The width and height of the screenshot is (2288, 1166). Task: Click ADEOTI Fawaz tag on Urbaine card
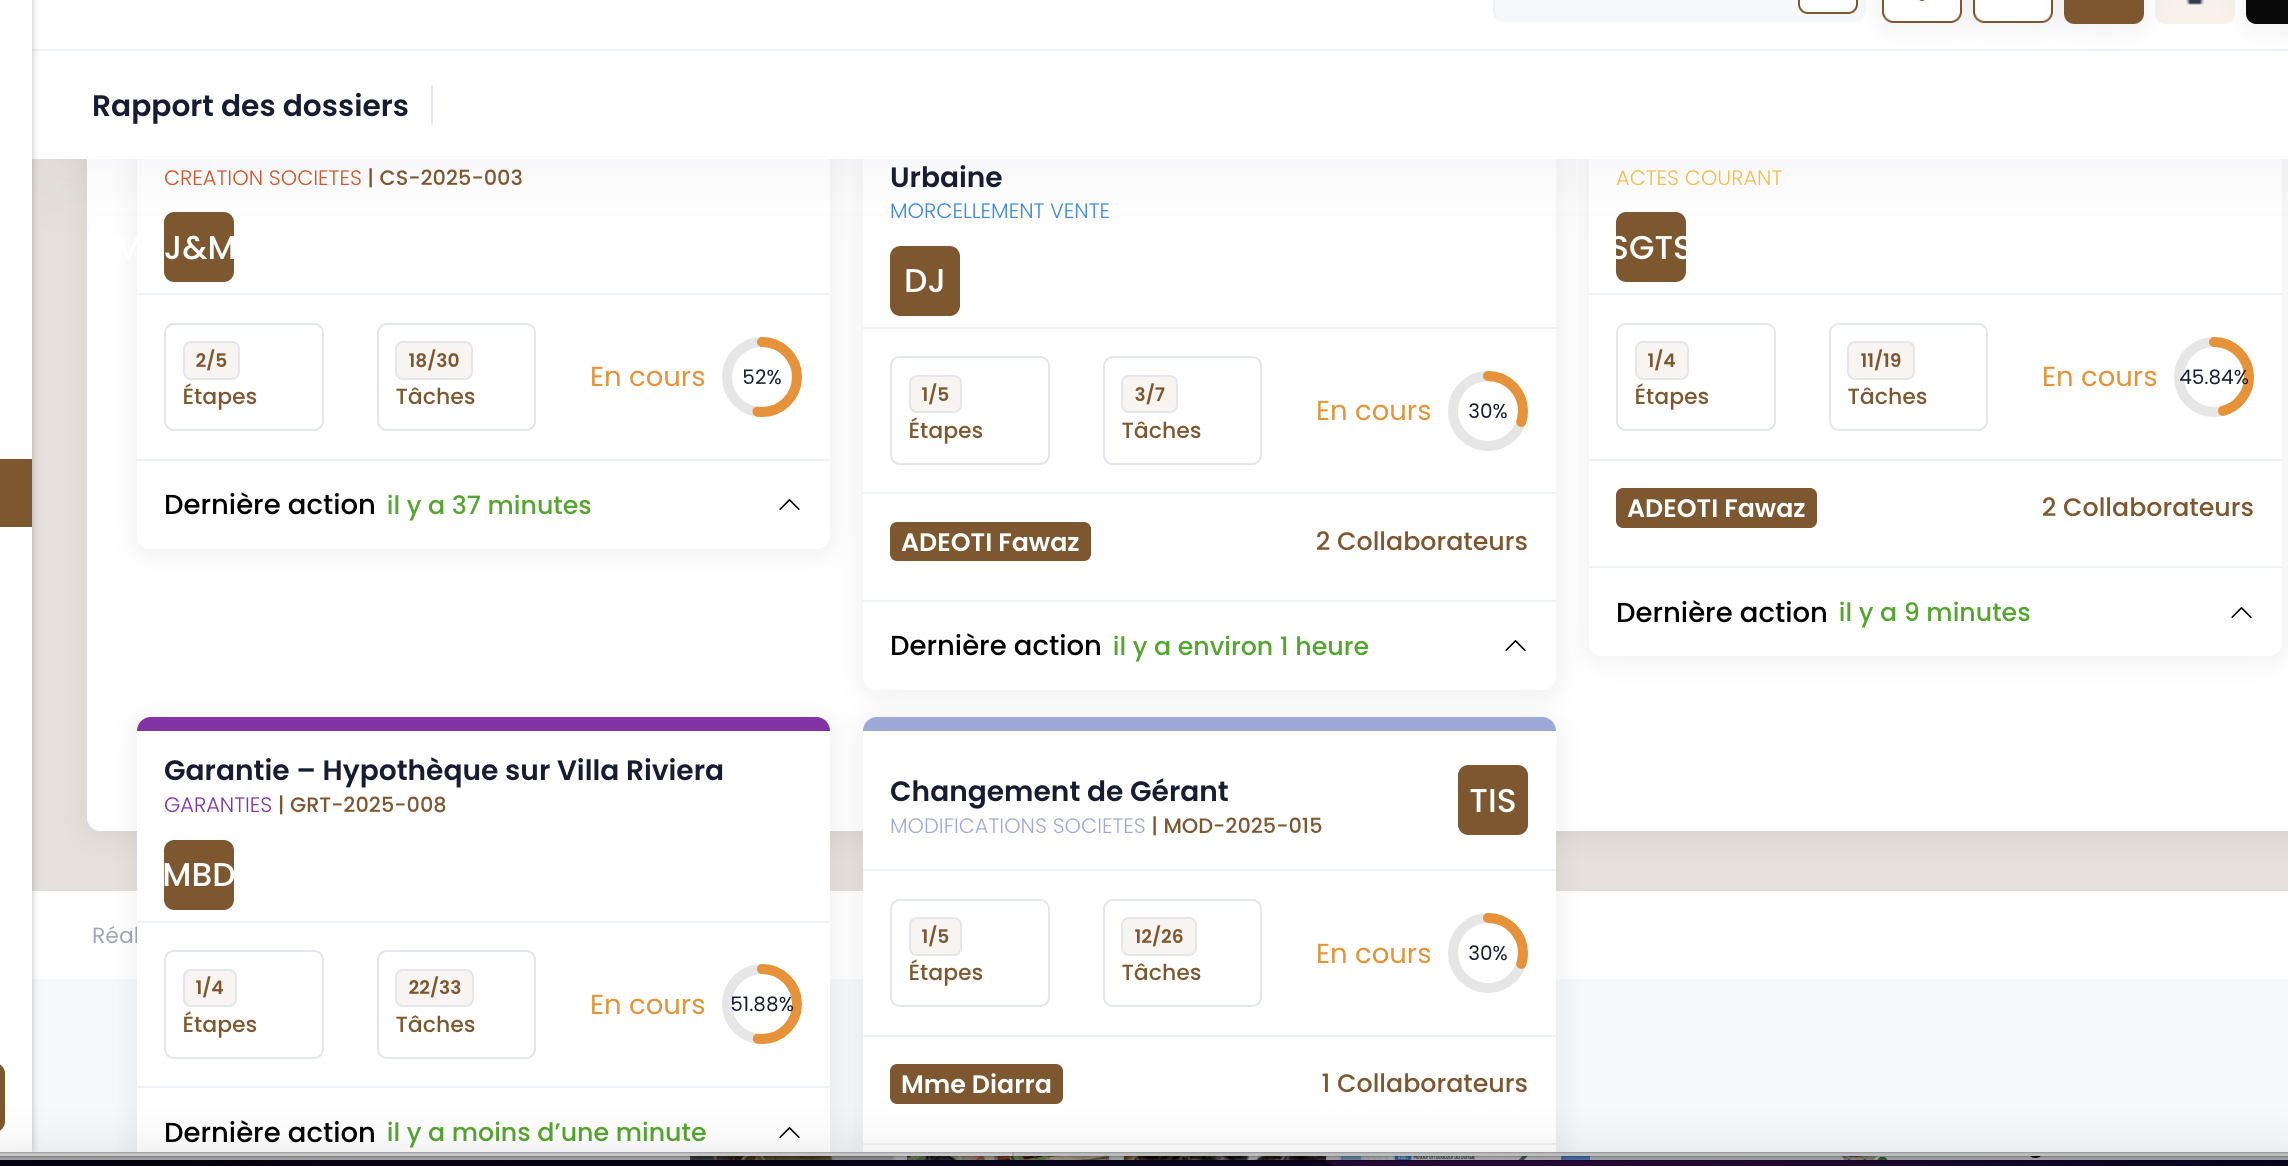(990, 542)
